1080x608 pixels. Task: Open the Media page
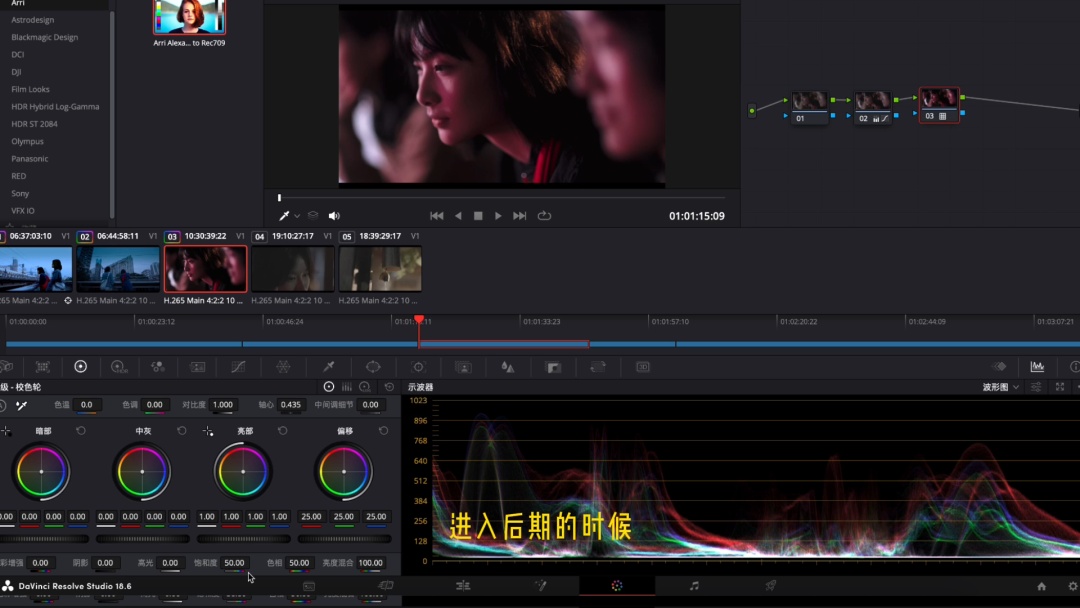309,586
